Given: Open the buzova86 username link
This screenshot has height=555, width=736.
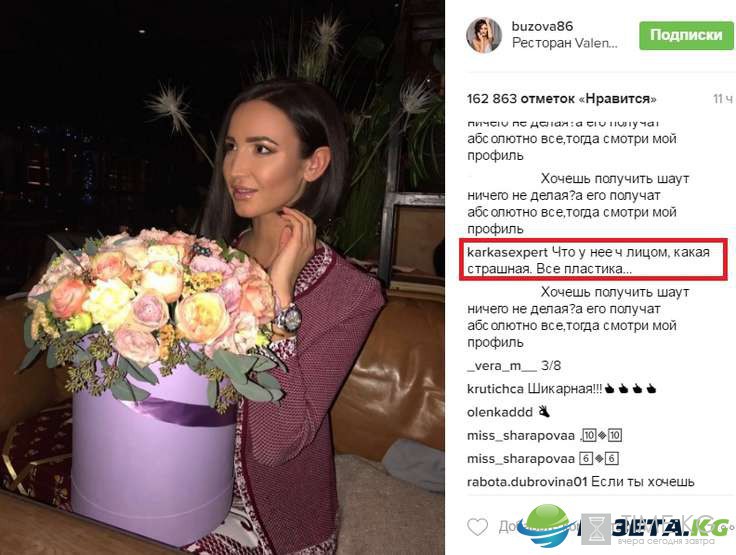Looking at the screenshot, I should click(x=542, y=26).
